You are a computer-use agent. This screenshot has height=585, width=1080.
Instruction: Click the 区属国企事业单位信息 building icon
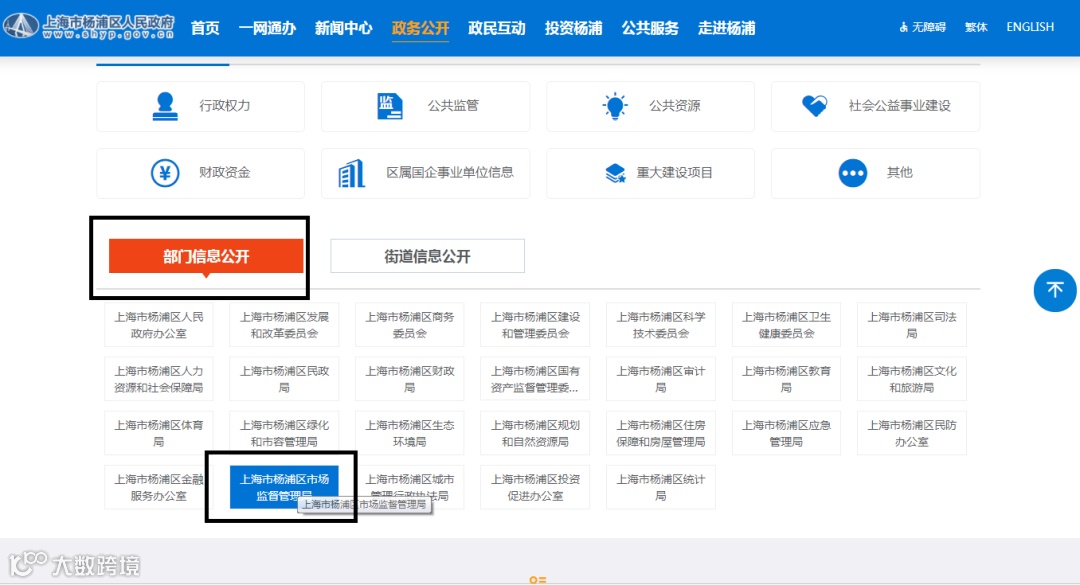tap(351, 173)
